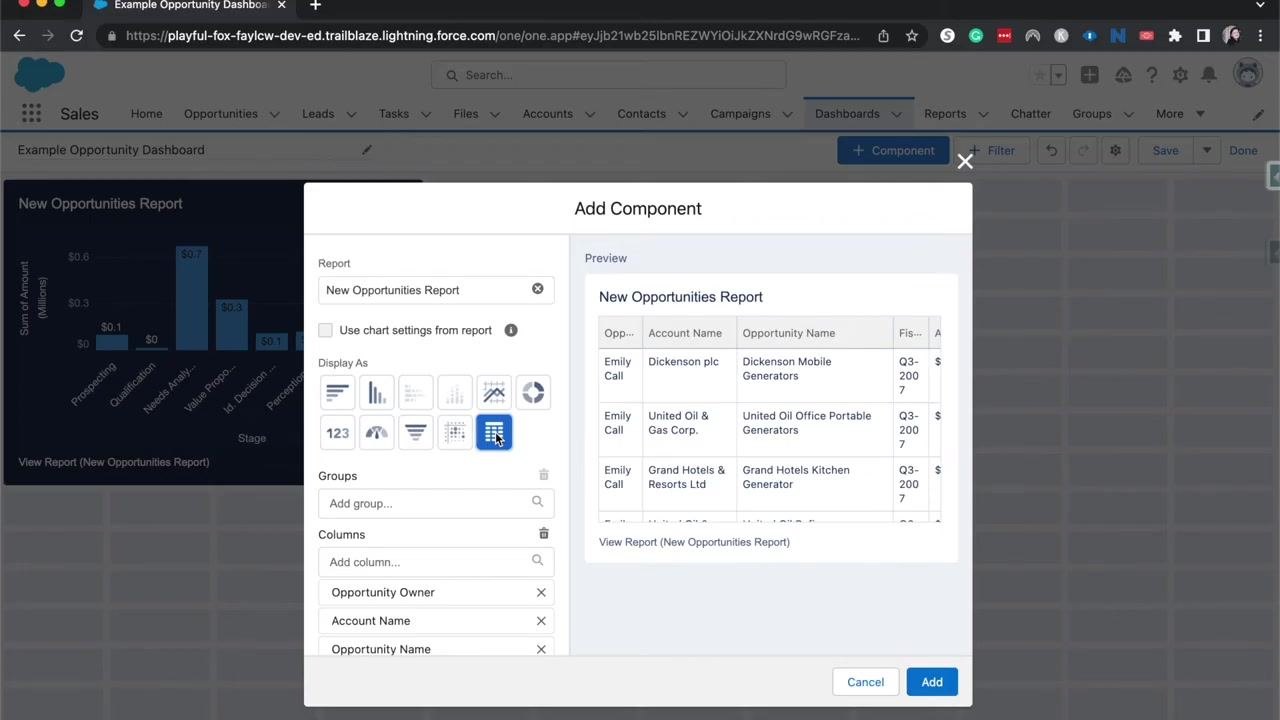This screenshot has height=720, width=1280.
Task: Open the Home tab
Action: point(146,114)
